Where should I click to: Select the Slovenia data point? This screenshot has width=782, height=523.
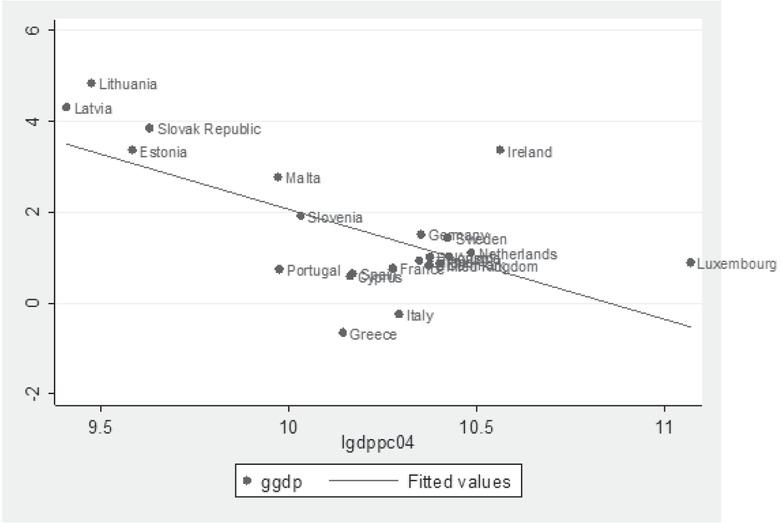click(300, 215)
